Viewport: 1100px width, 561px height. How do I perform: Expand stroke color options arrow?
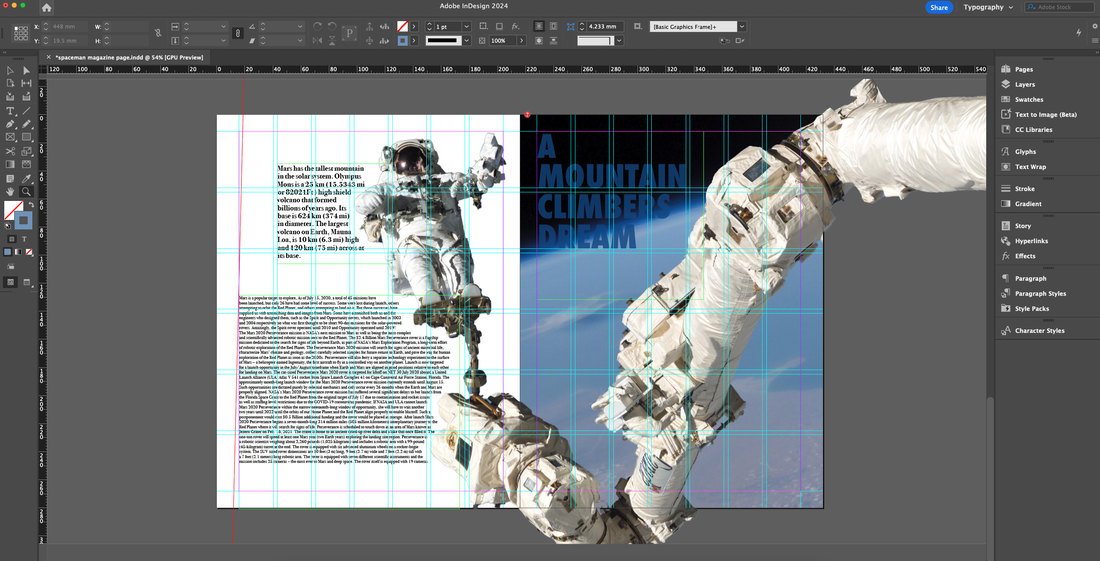tap(414, 41)
